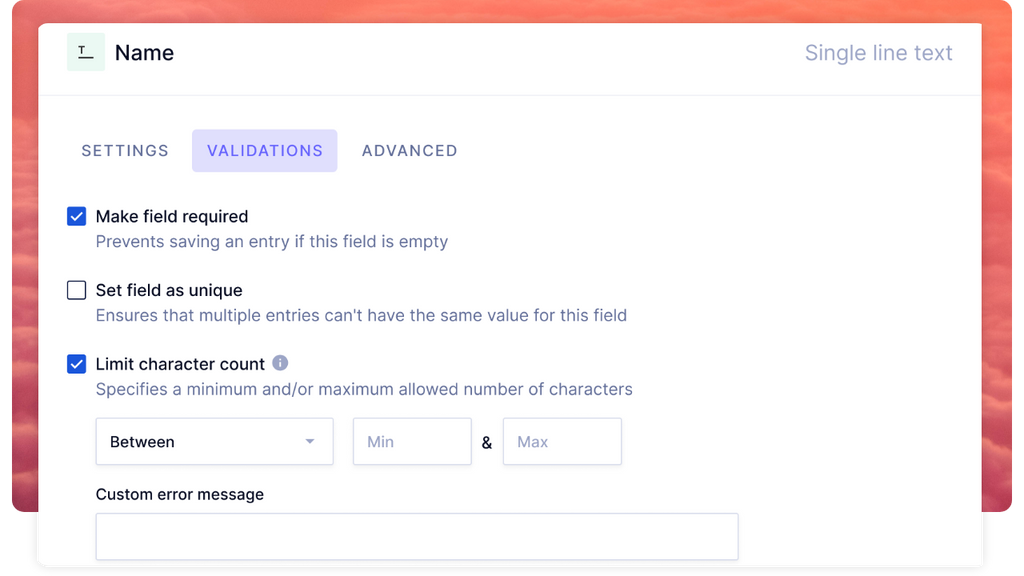
Task: Click the caret arrow in the Between selector
Action: (x=310, y=441)
